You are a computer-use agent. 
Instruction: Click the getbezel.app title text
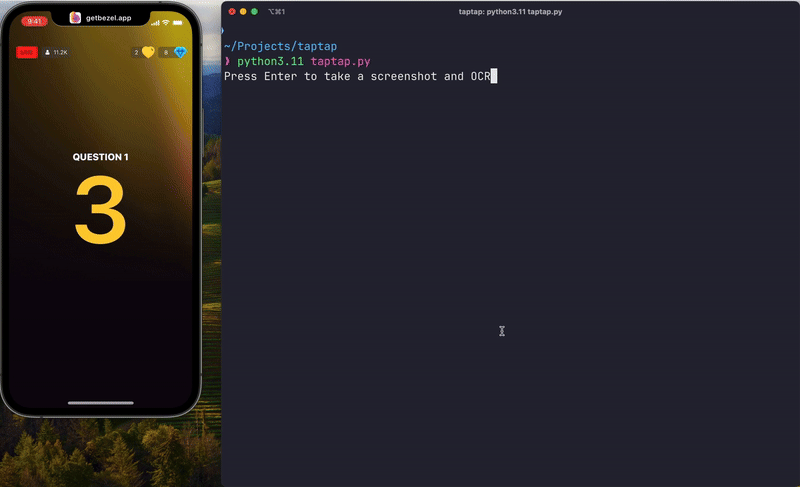(x=108, y=18)
